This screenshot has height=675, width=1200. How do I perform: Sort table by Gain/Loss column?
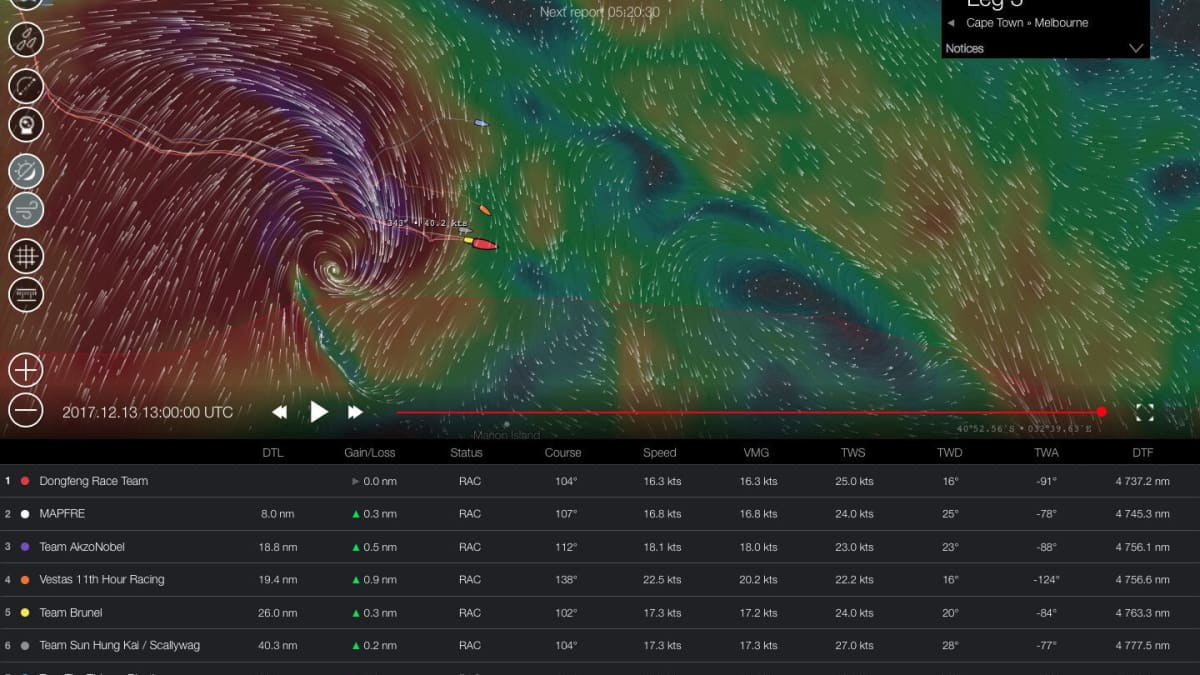point(370,453)
